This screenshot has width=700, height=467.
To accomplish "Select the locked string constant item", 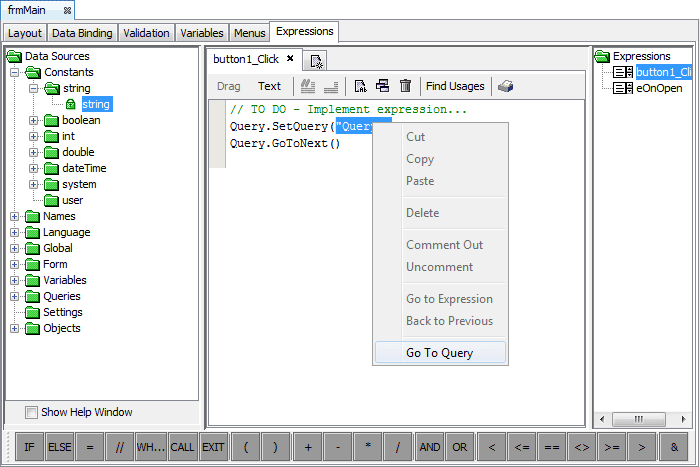I will click(96, 104).
